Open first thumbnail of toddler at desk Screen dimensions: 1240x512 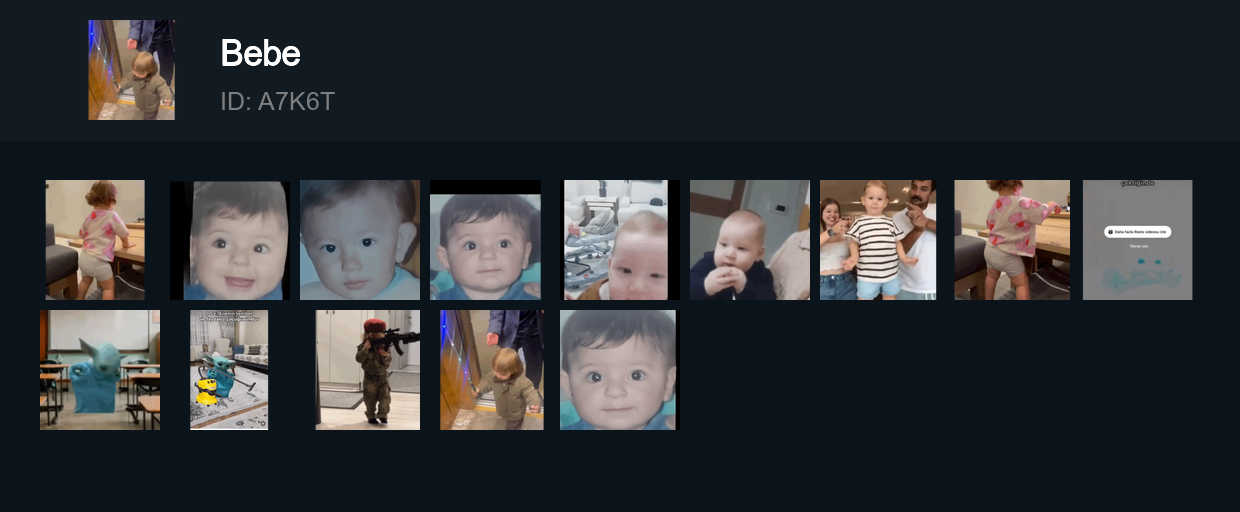[x=95, y=240]
